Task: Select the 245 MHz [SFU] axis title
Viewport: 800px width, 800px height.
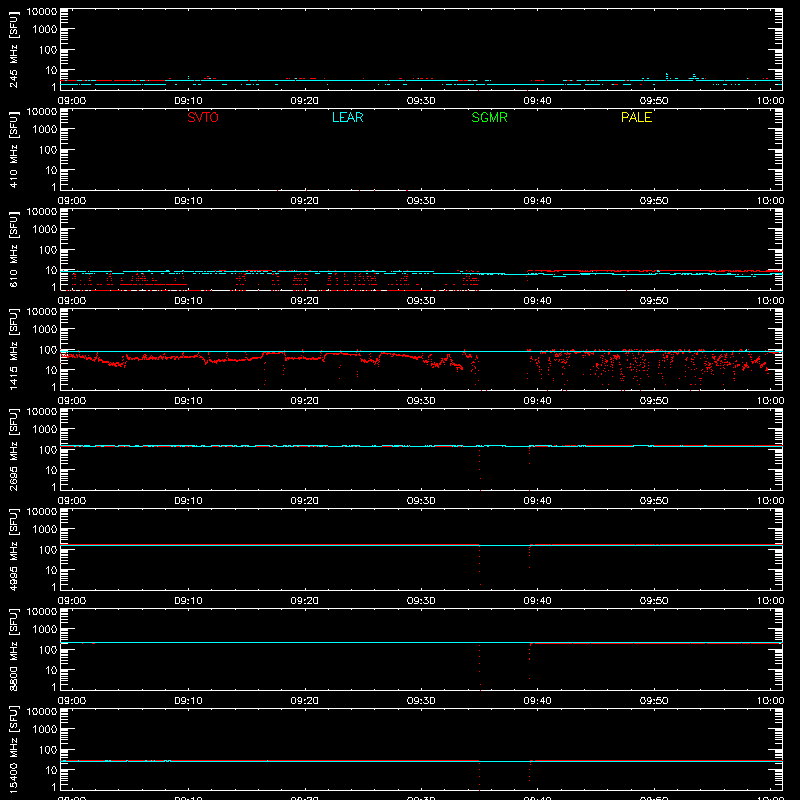Action: 14,49
